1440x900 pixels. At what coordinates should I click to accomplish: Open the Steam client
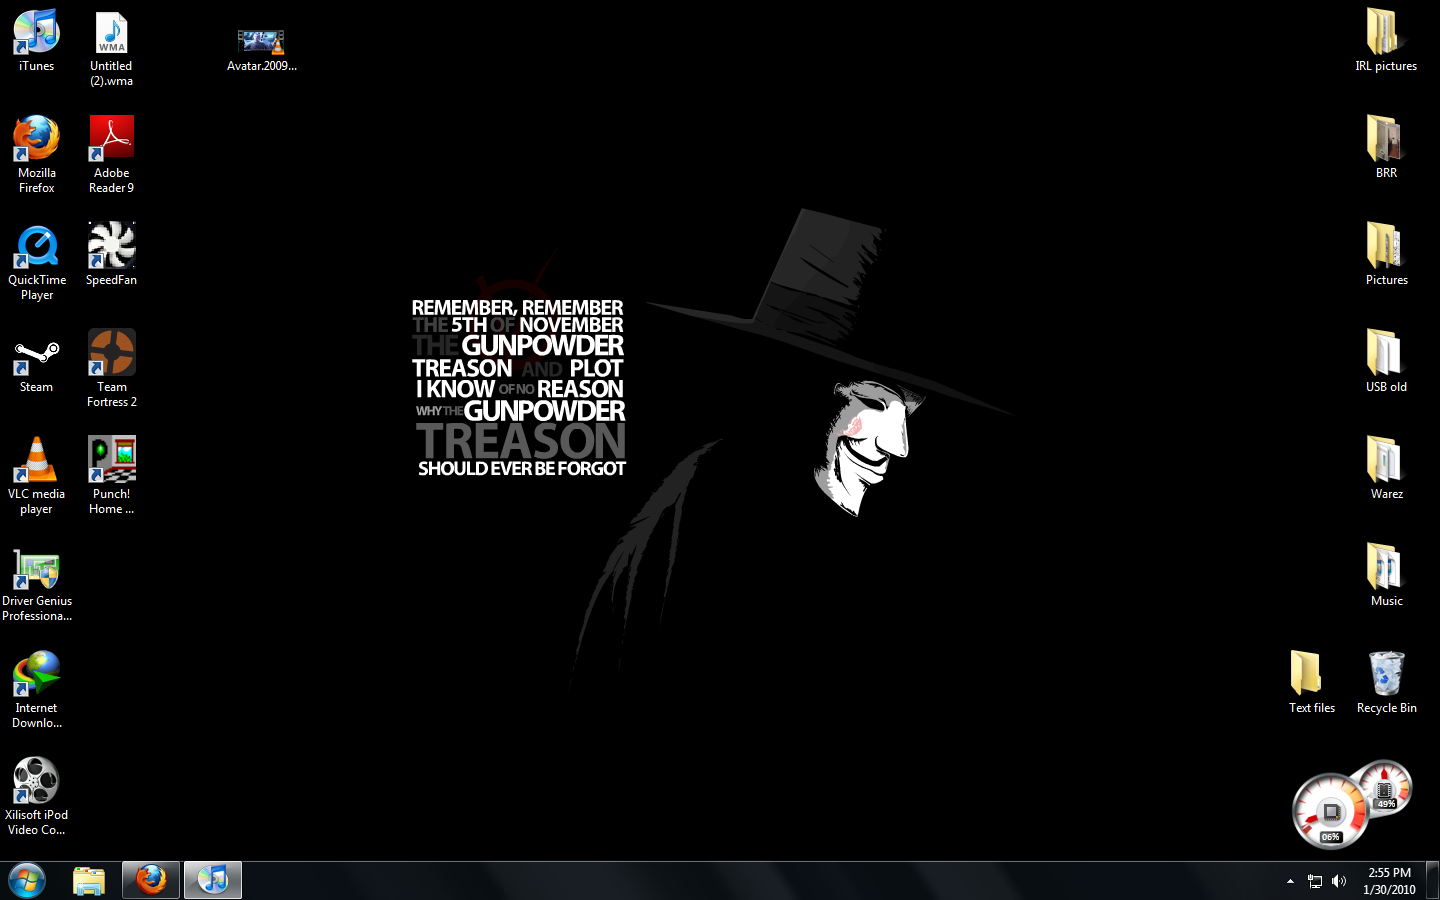(36, 351)
